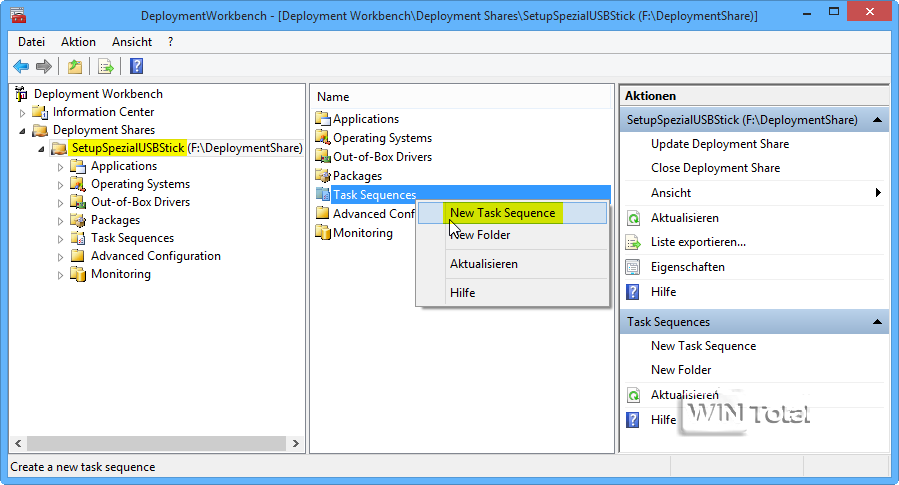Open the Aktion menu

click(x=79, y=42)
